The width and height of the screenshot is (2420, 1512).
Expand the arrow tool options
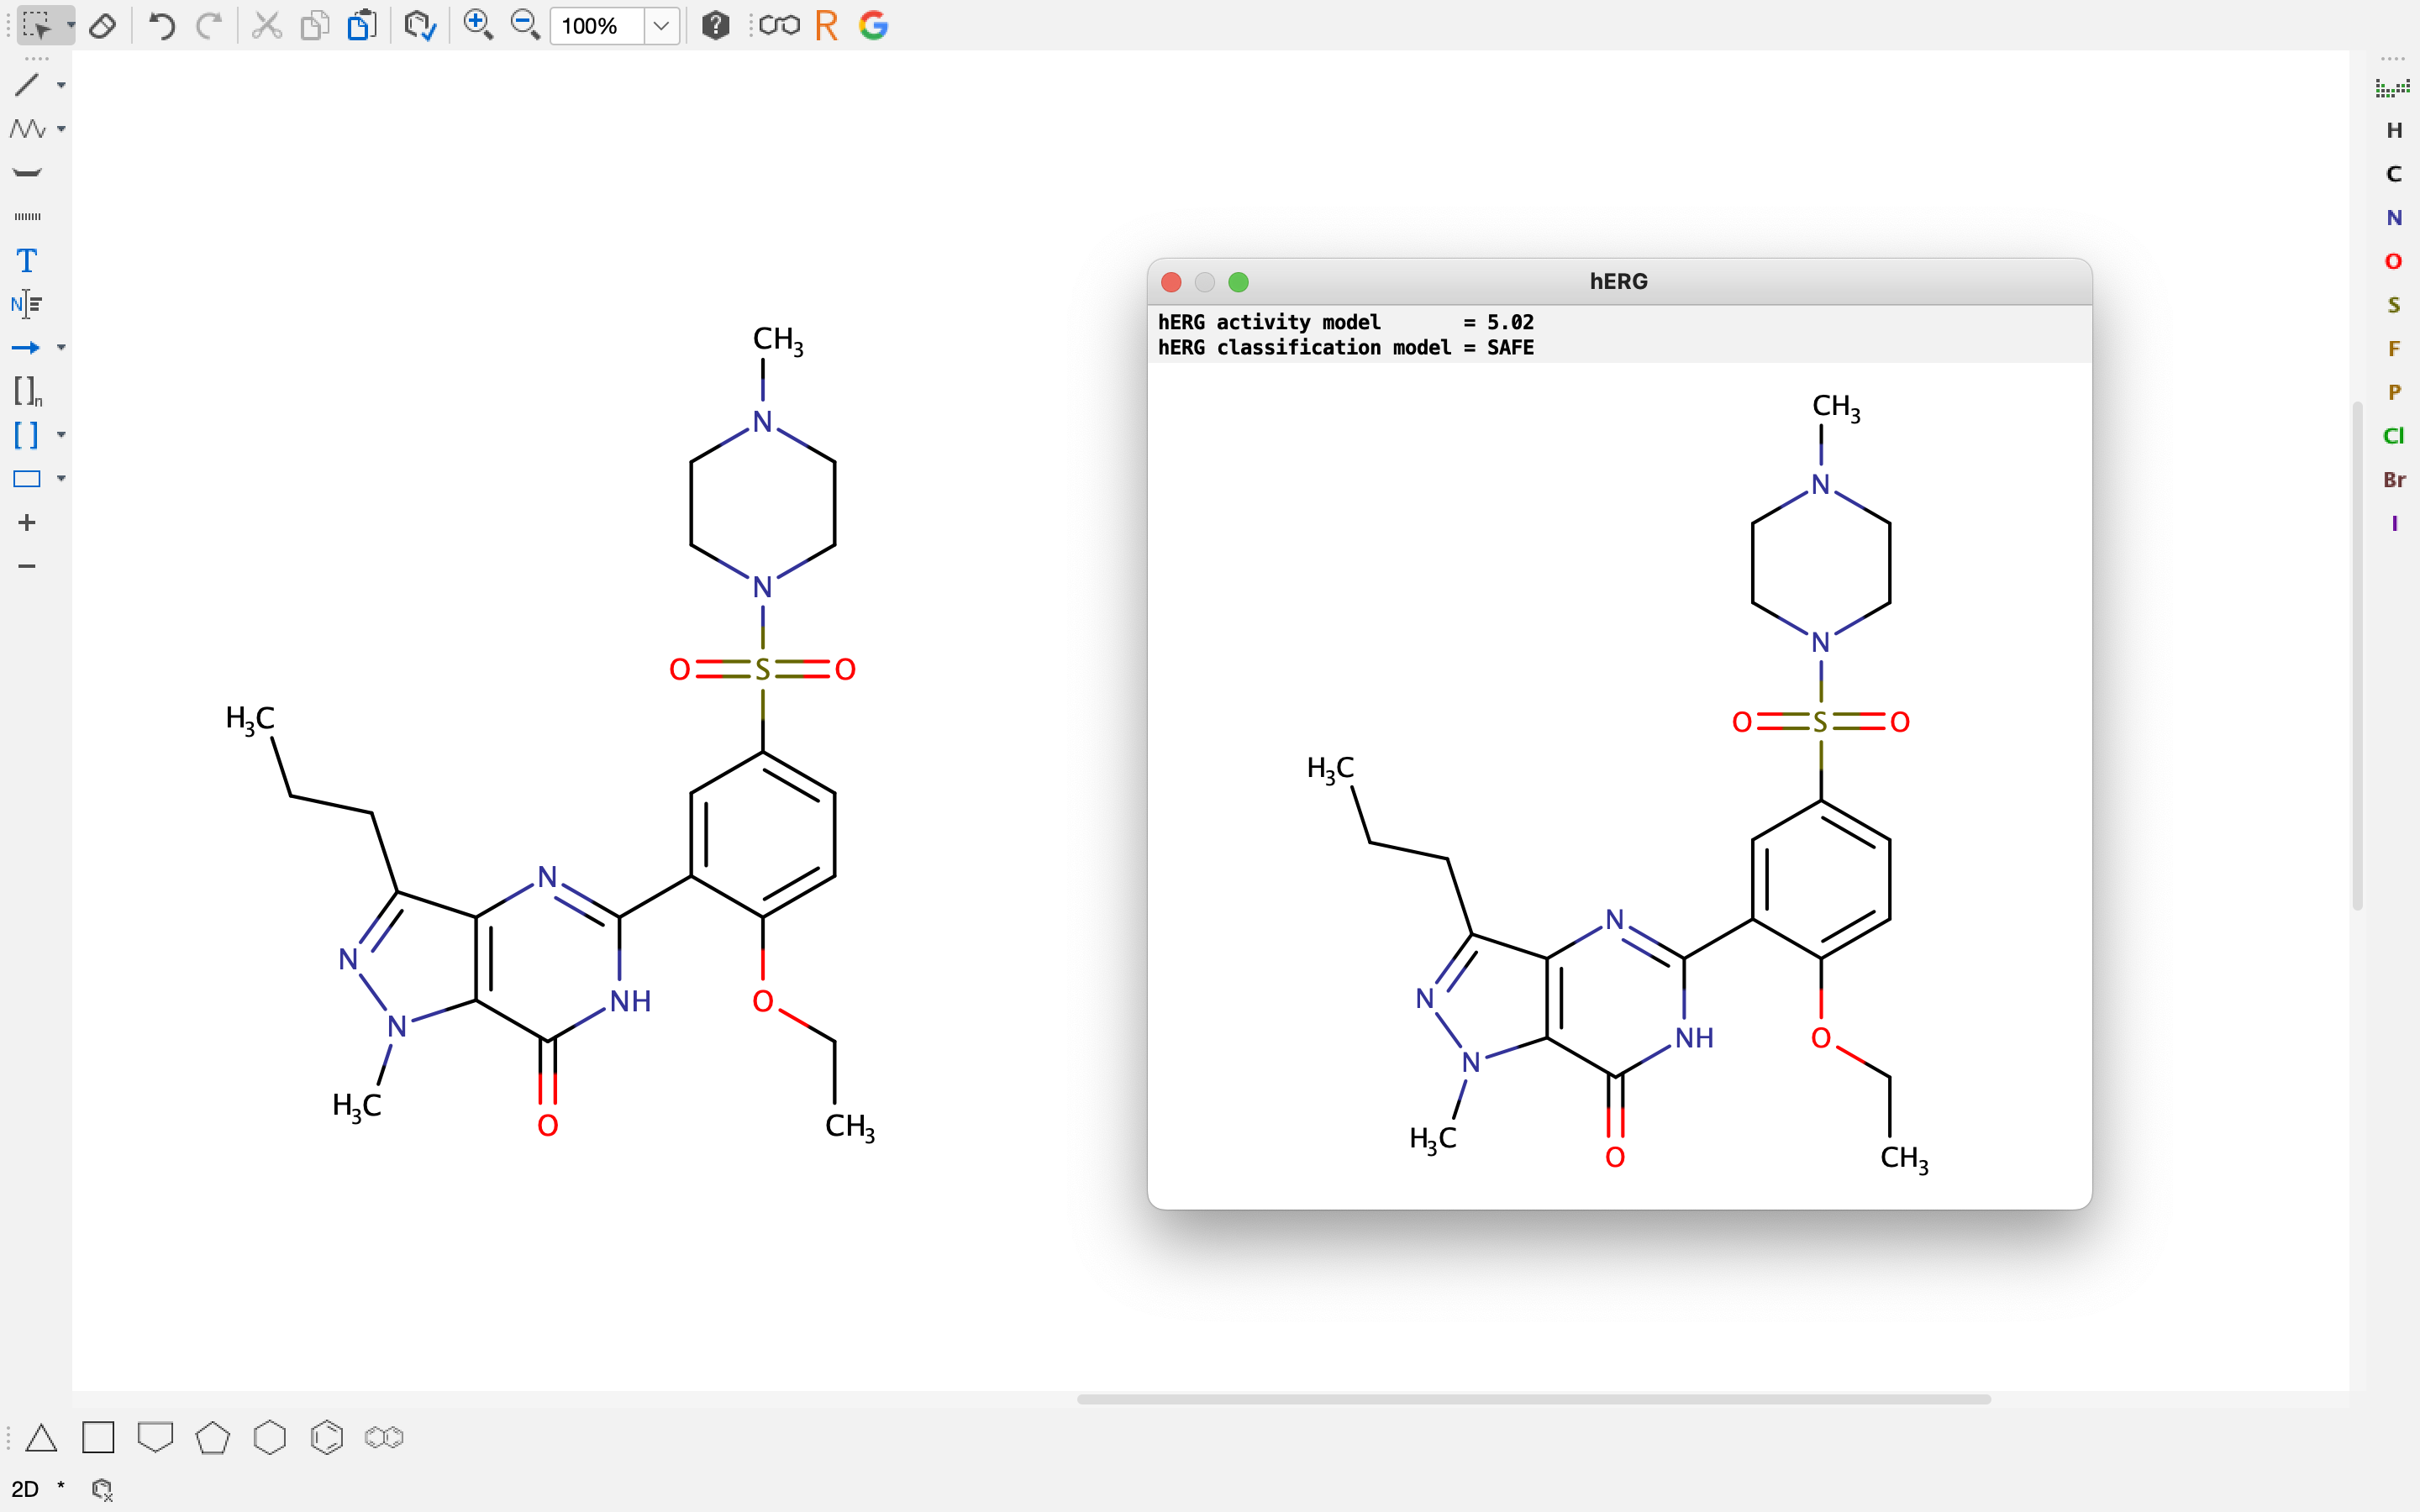pyautogui.click(x=61, y=348)
